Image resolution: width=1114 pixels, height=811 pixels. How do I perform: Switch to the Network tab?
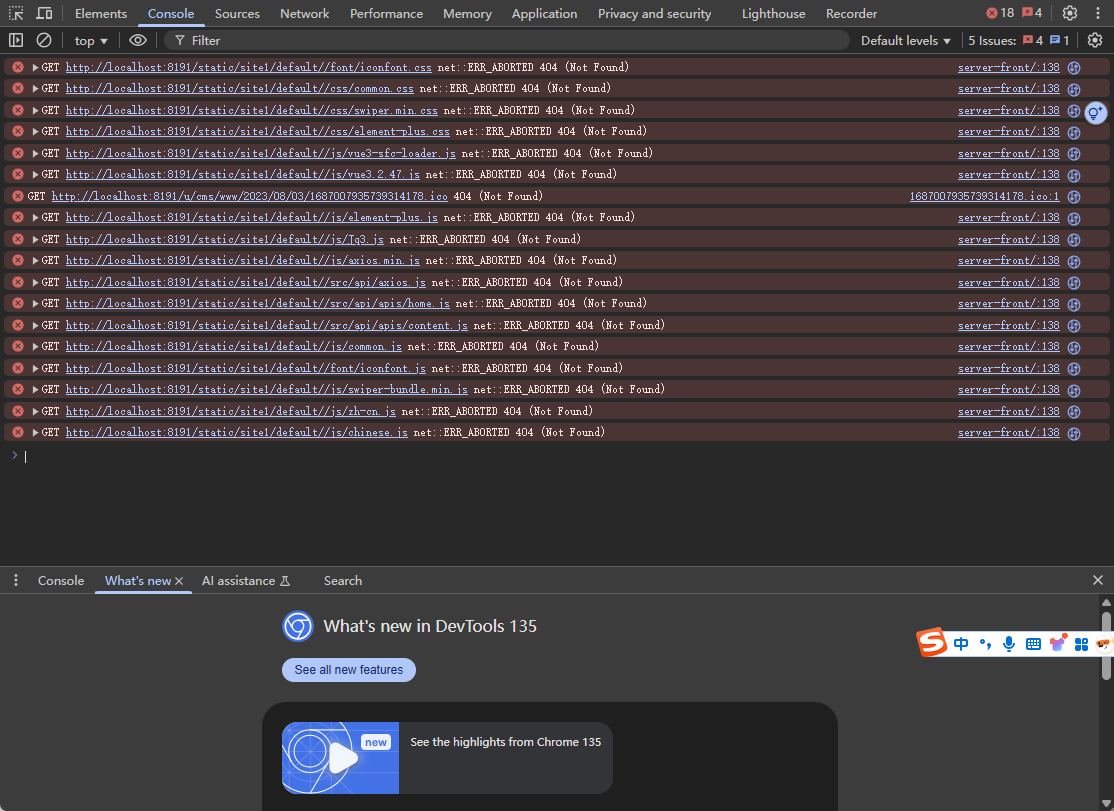[x=304, y=13]
